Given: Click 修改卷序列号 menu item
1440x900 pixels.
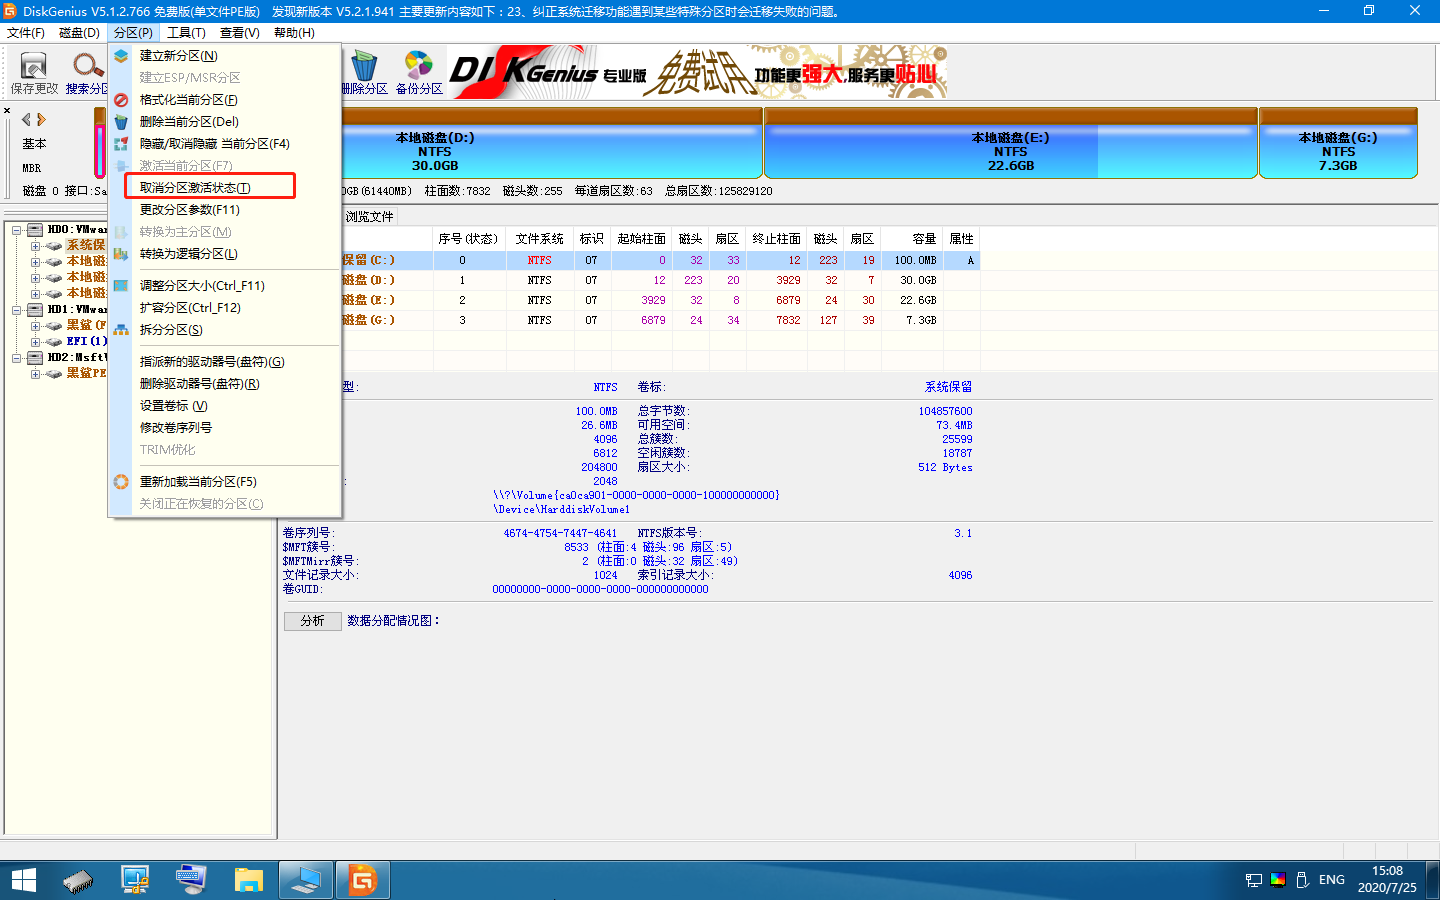Looking at the screenshot, I should (x=175, y=428).
